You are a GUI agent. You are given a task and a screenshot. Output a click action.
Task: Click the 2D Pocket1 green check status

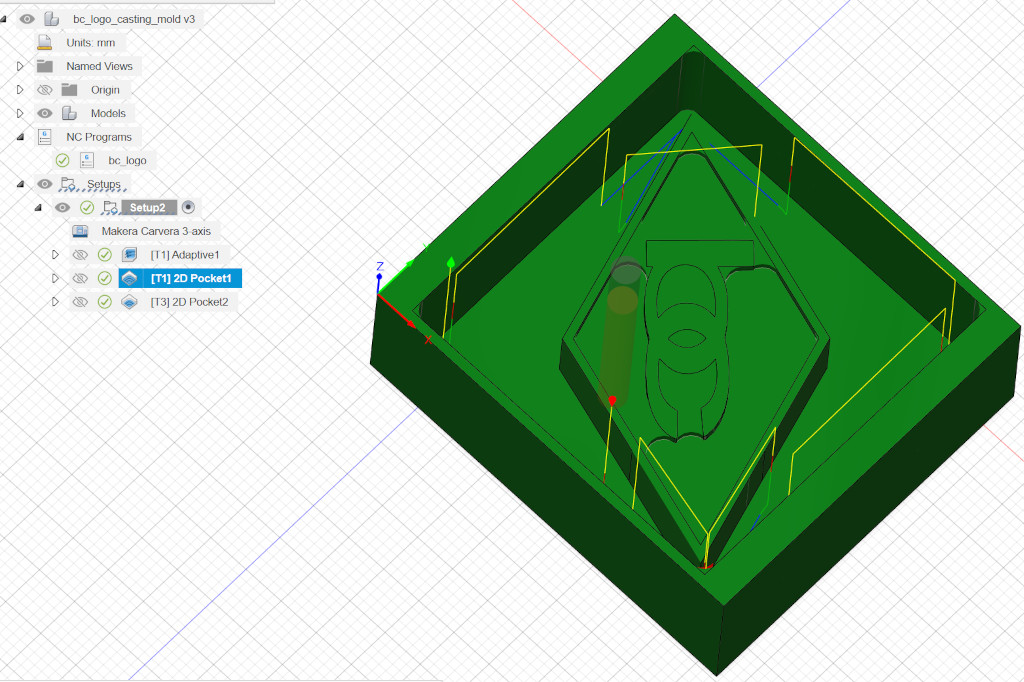coord(104,278)
